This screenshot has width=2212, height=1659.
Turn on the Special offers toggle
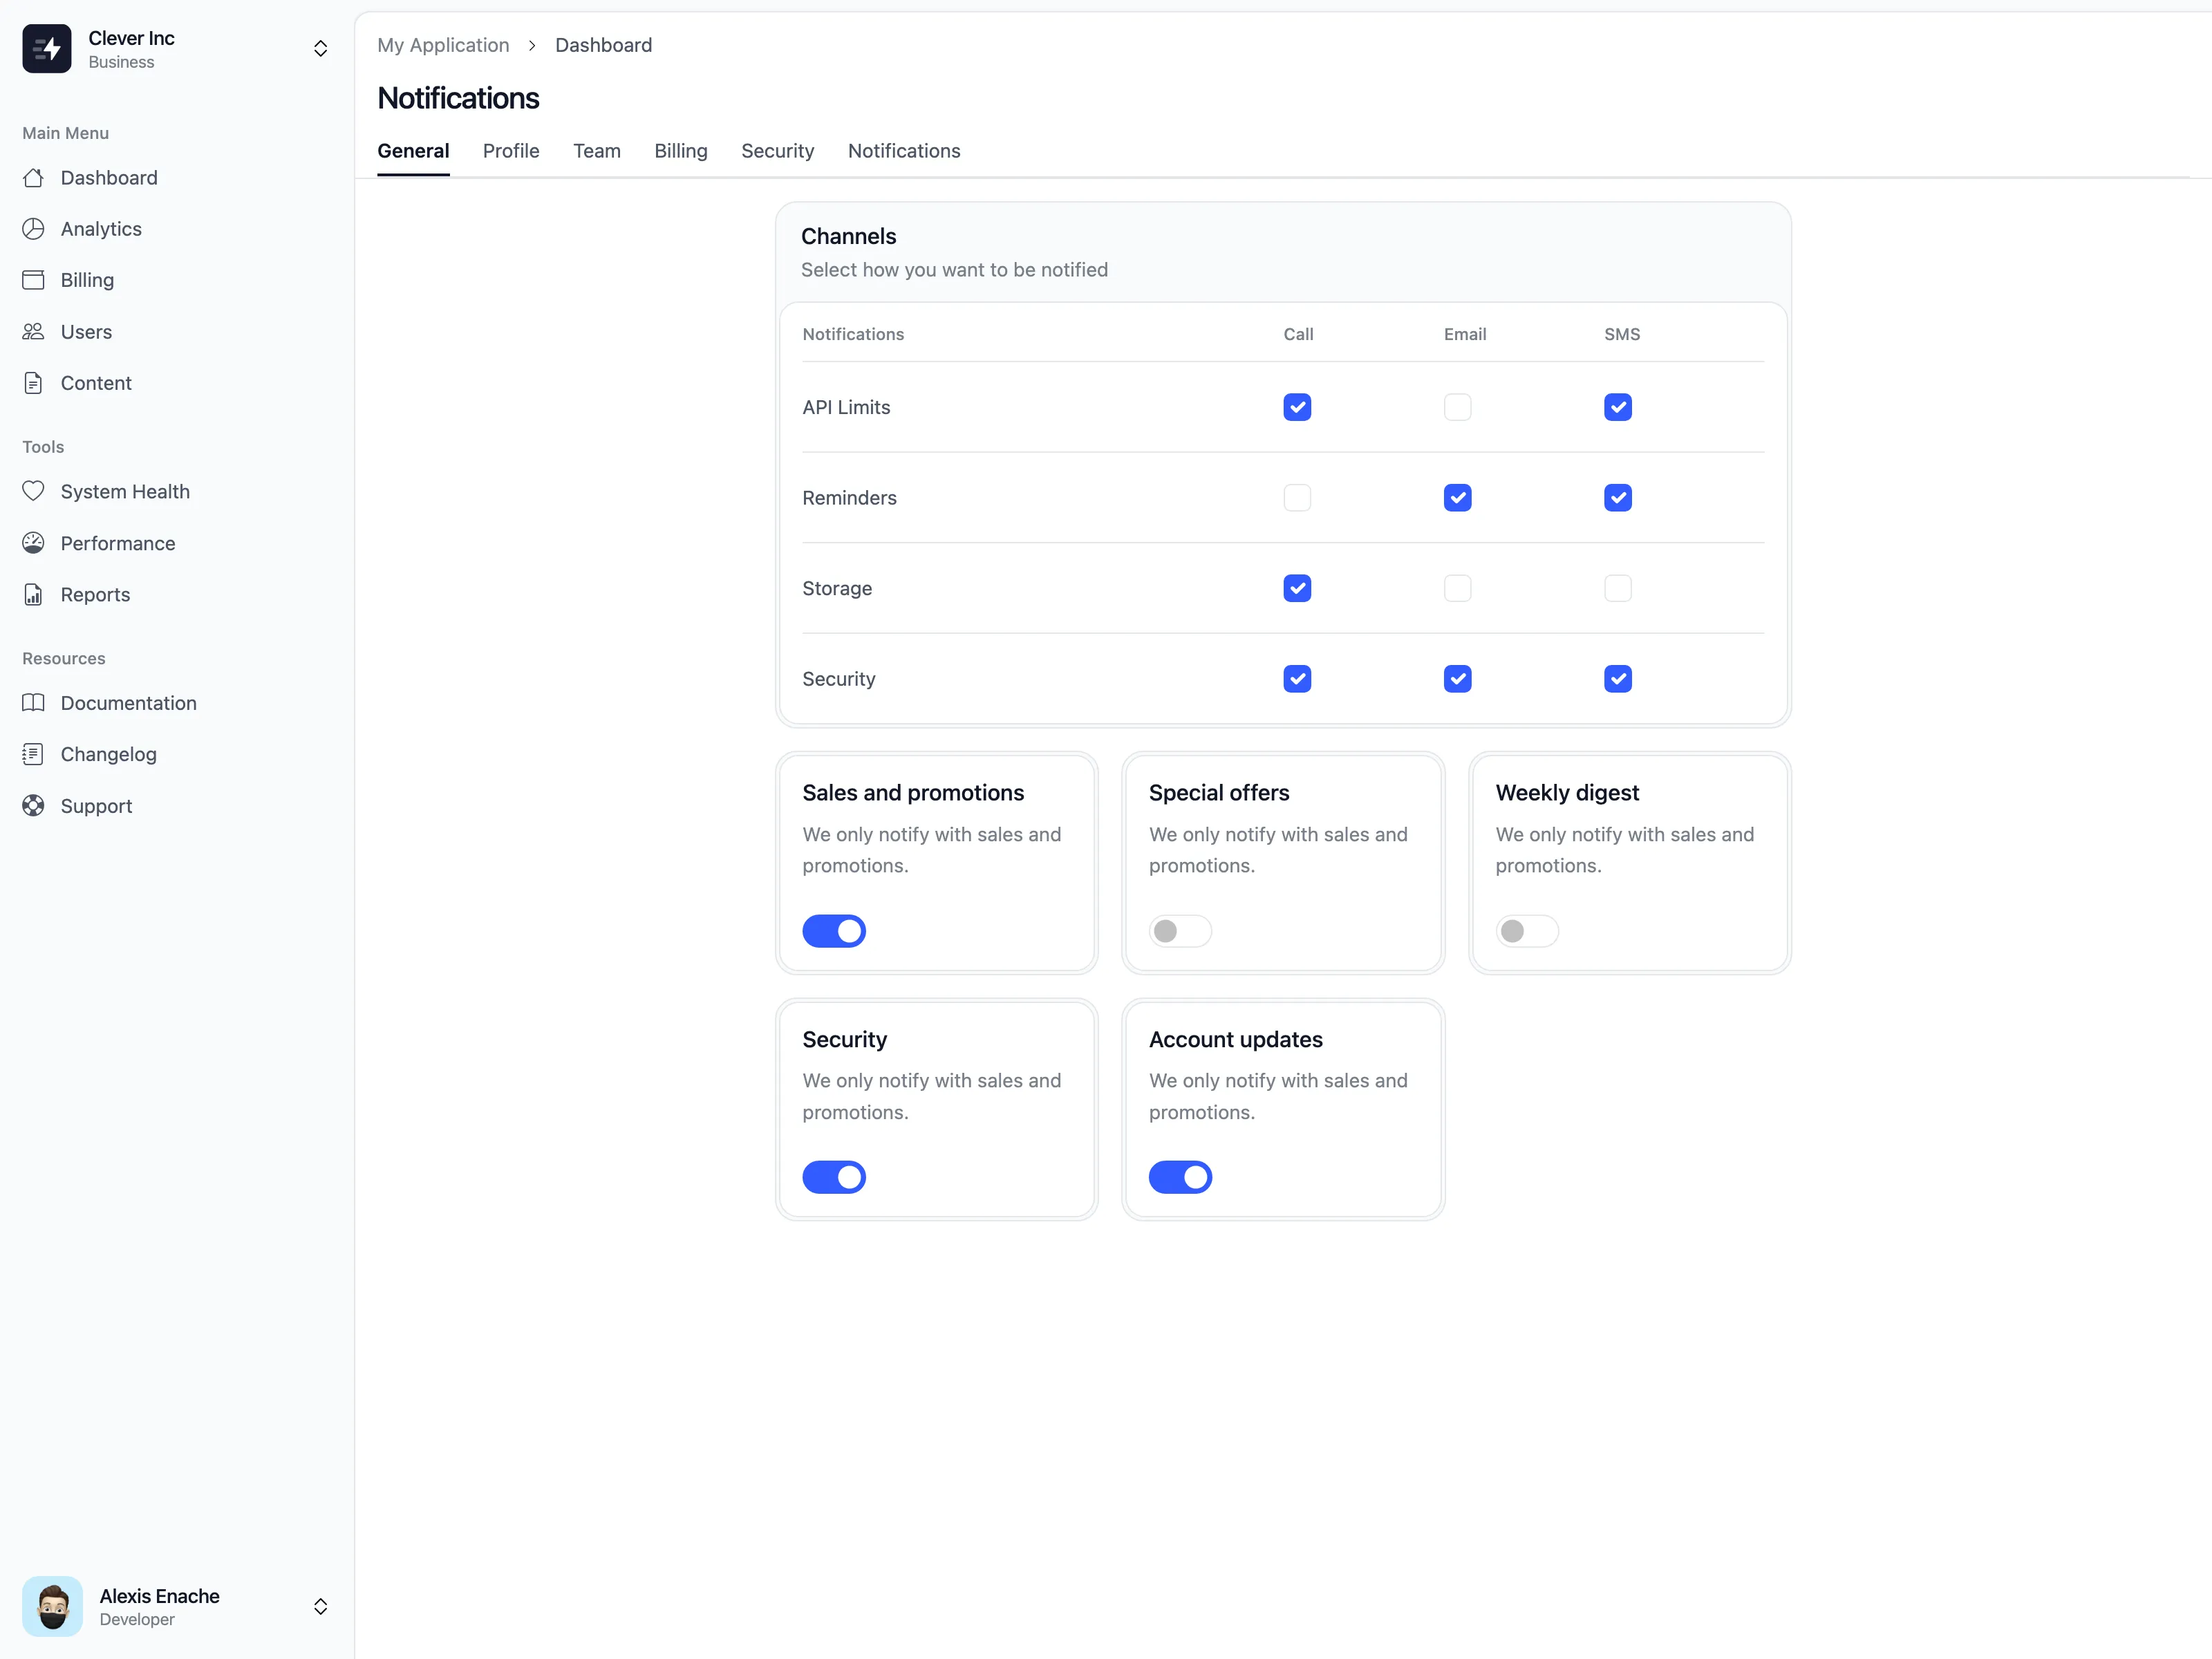coord(1180,931)
